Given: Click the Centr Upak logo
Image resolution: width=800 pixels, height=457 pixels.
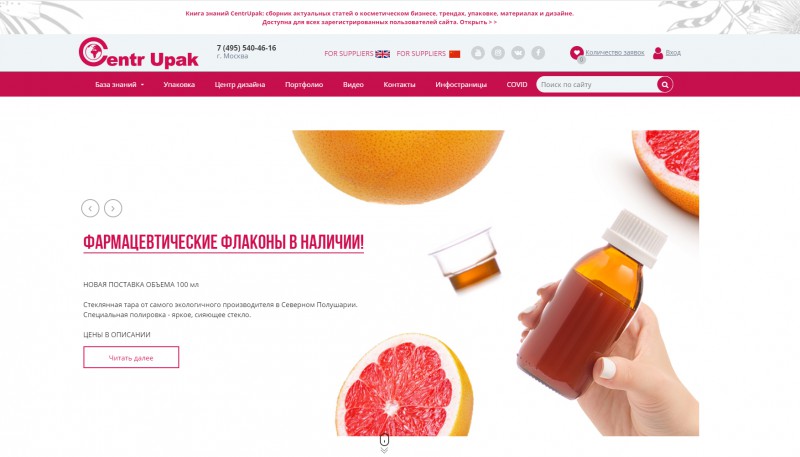Looking at the screenshot, I should [x=139, y=53].
